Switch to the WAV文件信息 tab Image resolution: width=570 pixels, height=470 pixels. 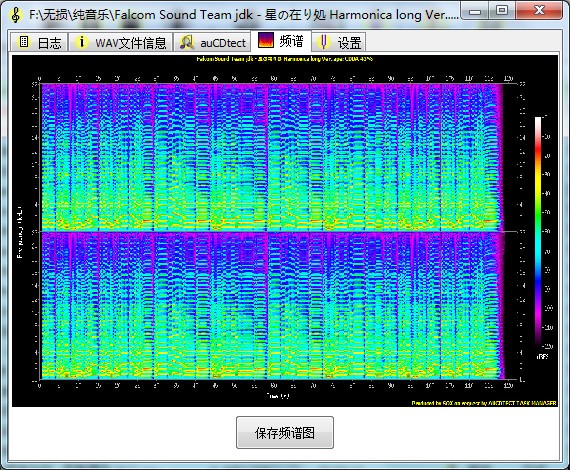(x=120, y=42)
